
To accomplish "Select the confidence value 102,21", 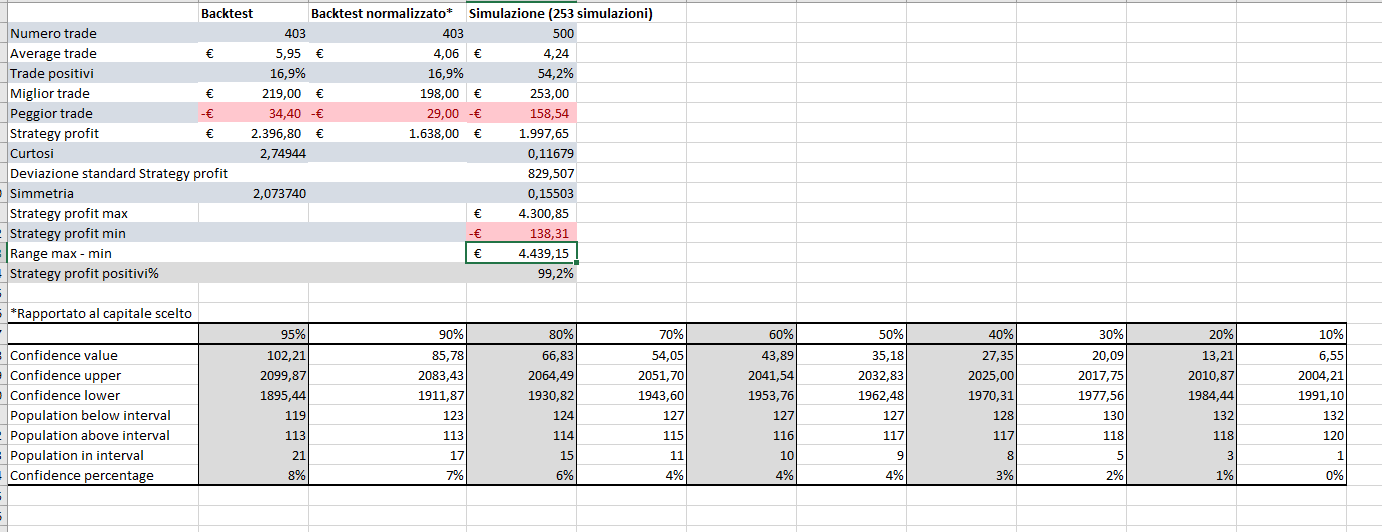I will (x=254, y=355).
